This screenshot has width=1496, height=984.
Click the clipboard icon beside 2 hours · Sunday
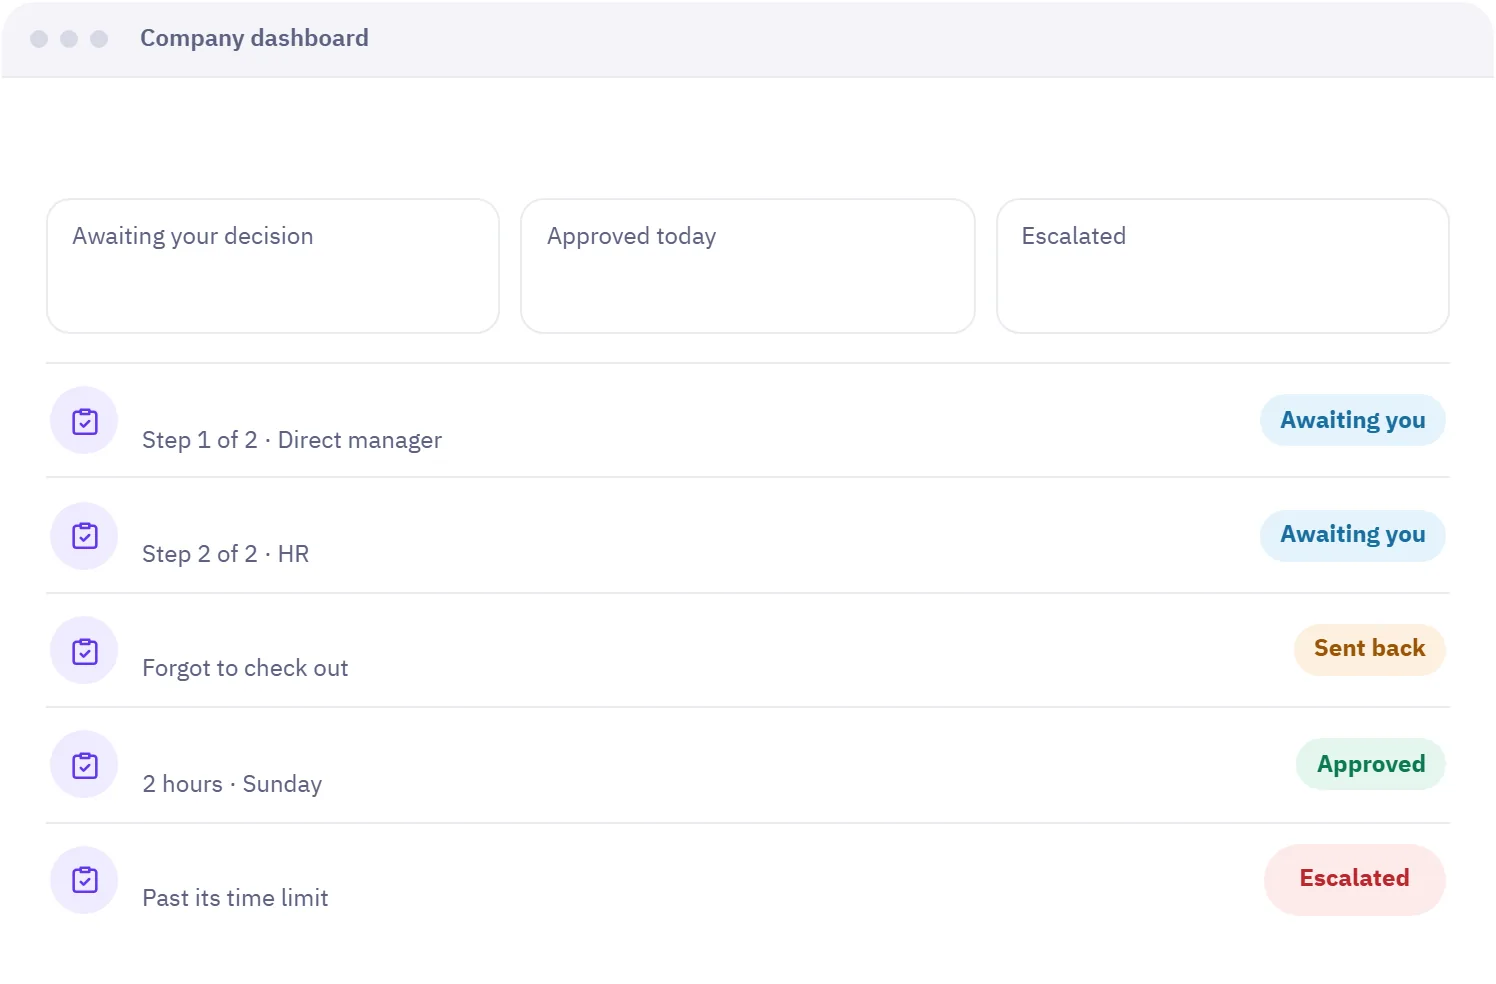point(85,765)
